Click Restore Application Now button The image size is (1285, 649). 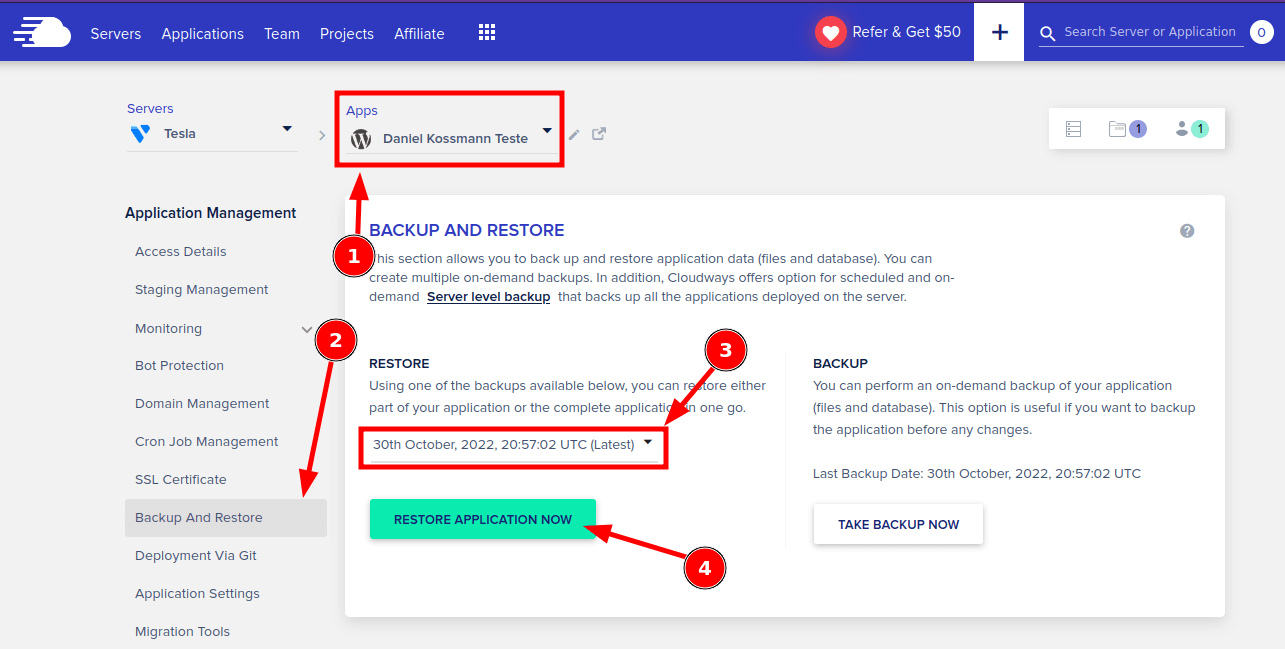(x=482, y=520)
